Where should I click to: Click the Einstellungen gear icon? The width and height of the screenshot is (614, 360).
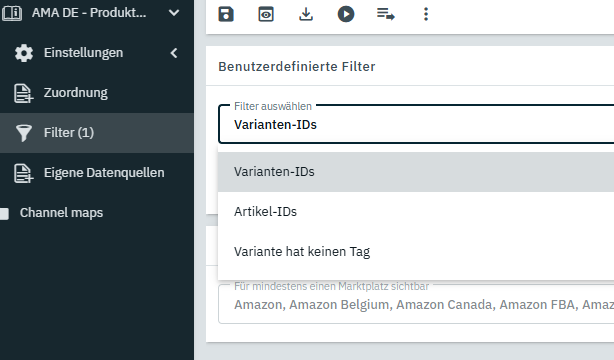24,53
